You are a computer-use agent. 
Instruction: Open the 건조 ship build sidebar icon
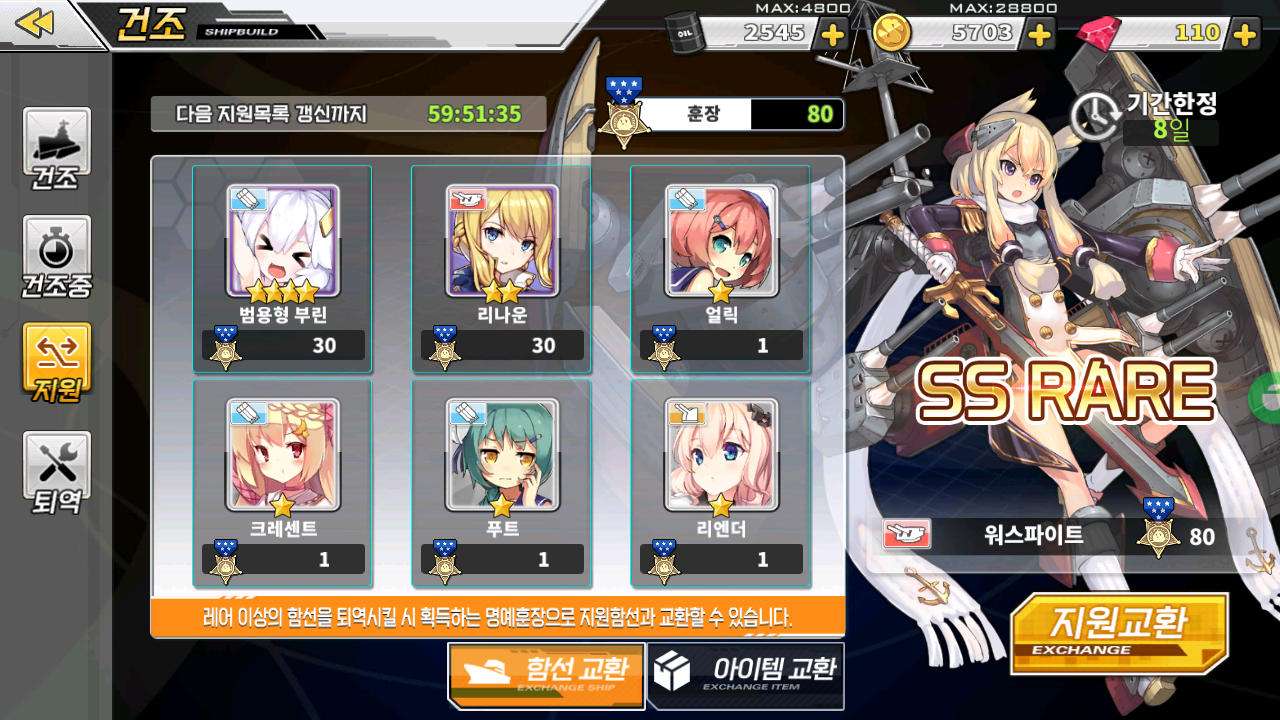(57, 150)
